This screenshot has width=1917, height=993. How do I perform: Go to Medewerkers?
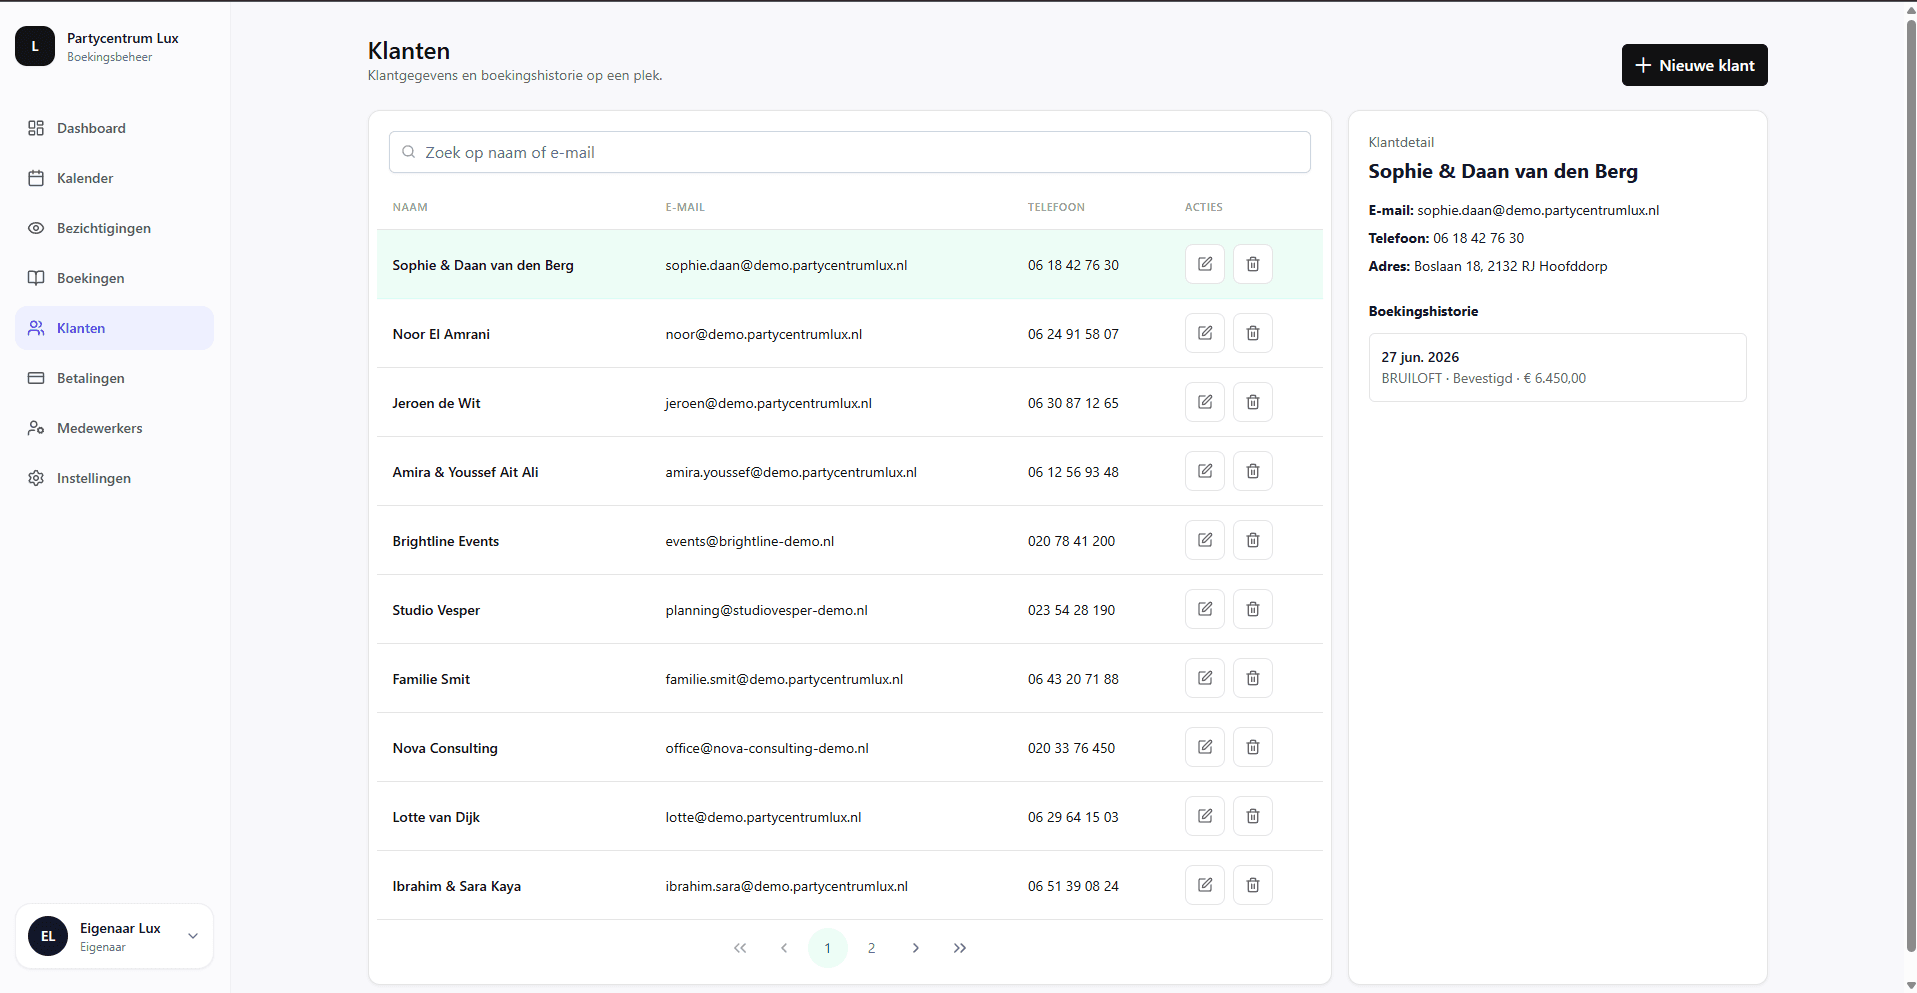[114, 428]
